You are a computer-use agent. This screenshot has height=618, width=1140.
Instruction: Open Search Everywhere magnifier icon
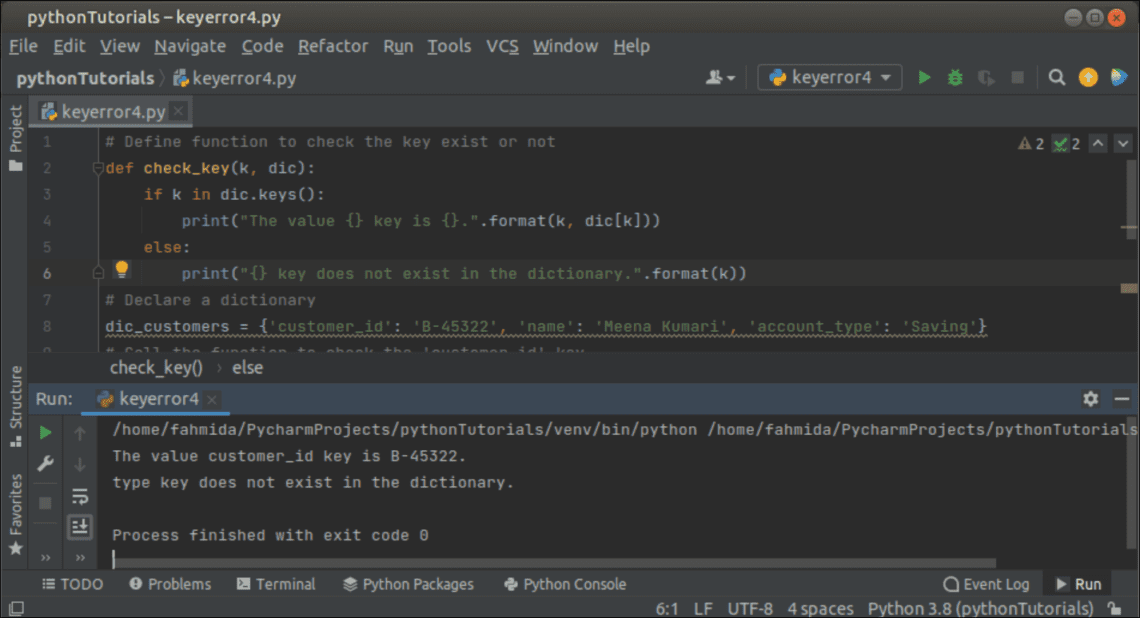(1056, 77)
